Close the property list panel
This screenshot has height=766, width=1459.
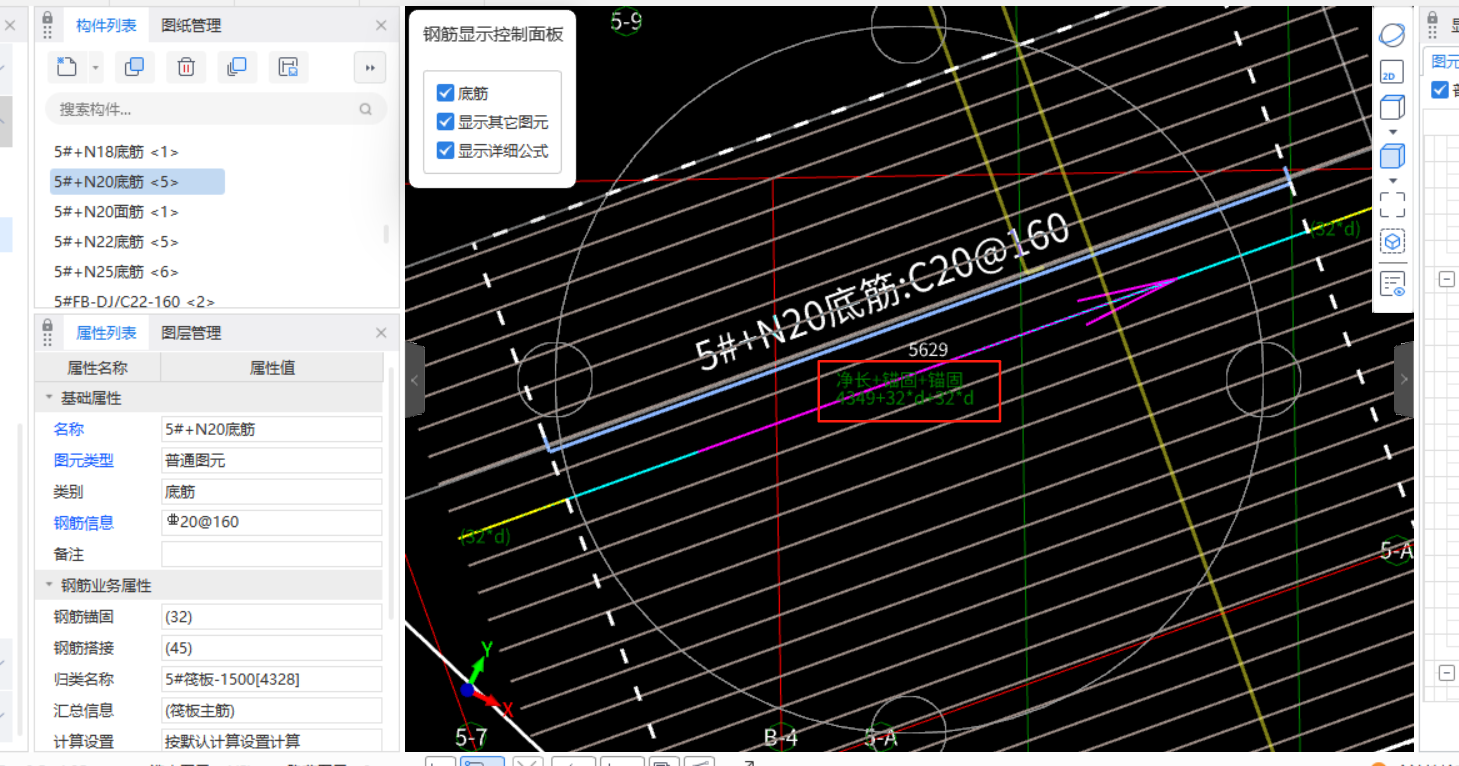pyautogui.click(x=381, y=333)
